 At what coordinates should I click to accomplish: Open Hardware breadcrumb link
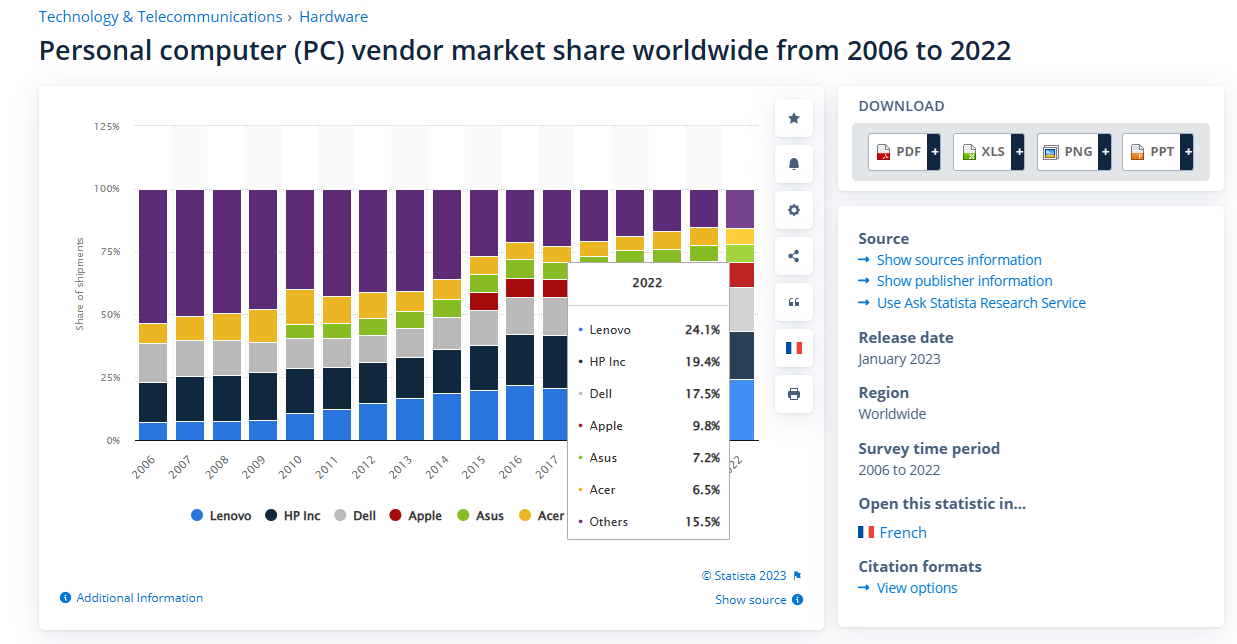tap(333, 17)
